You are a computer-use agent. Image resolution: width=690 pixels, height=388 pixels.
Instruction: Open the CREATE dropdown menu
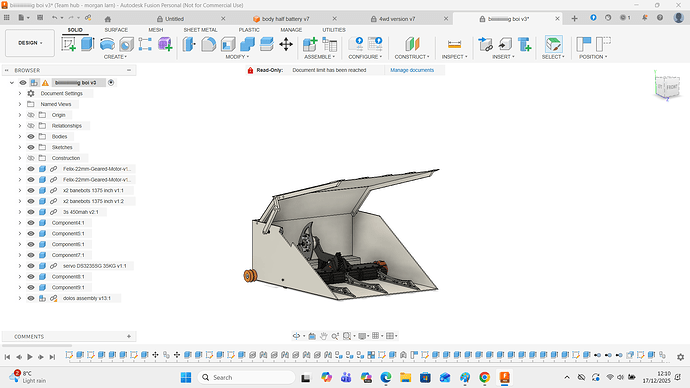[x=115, y=57]
